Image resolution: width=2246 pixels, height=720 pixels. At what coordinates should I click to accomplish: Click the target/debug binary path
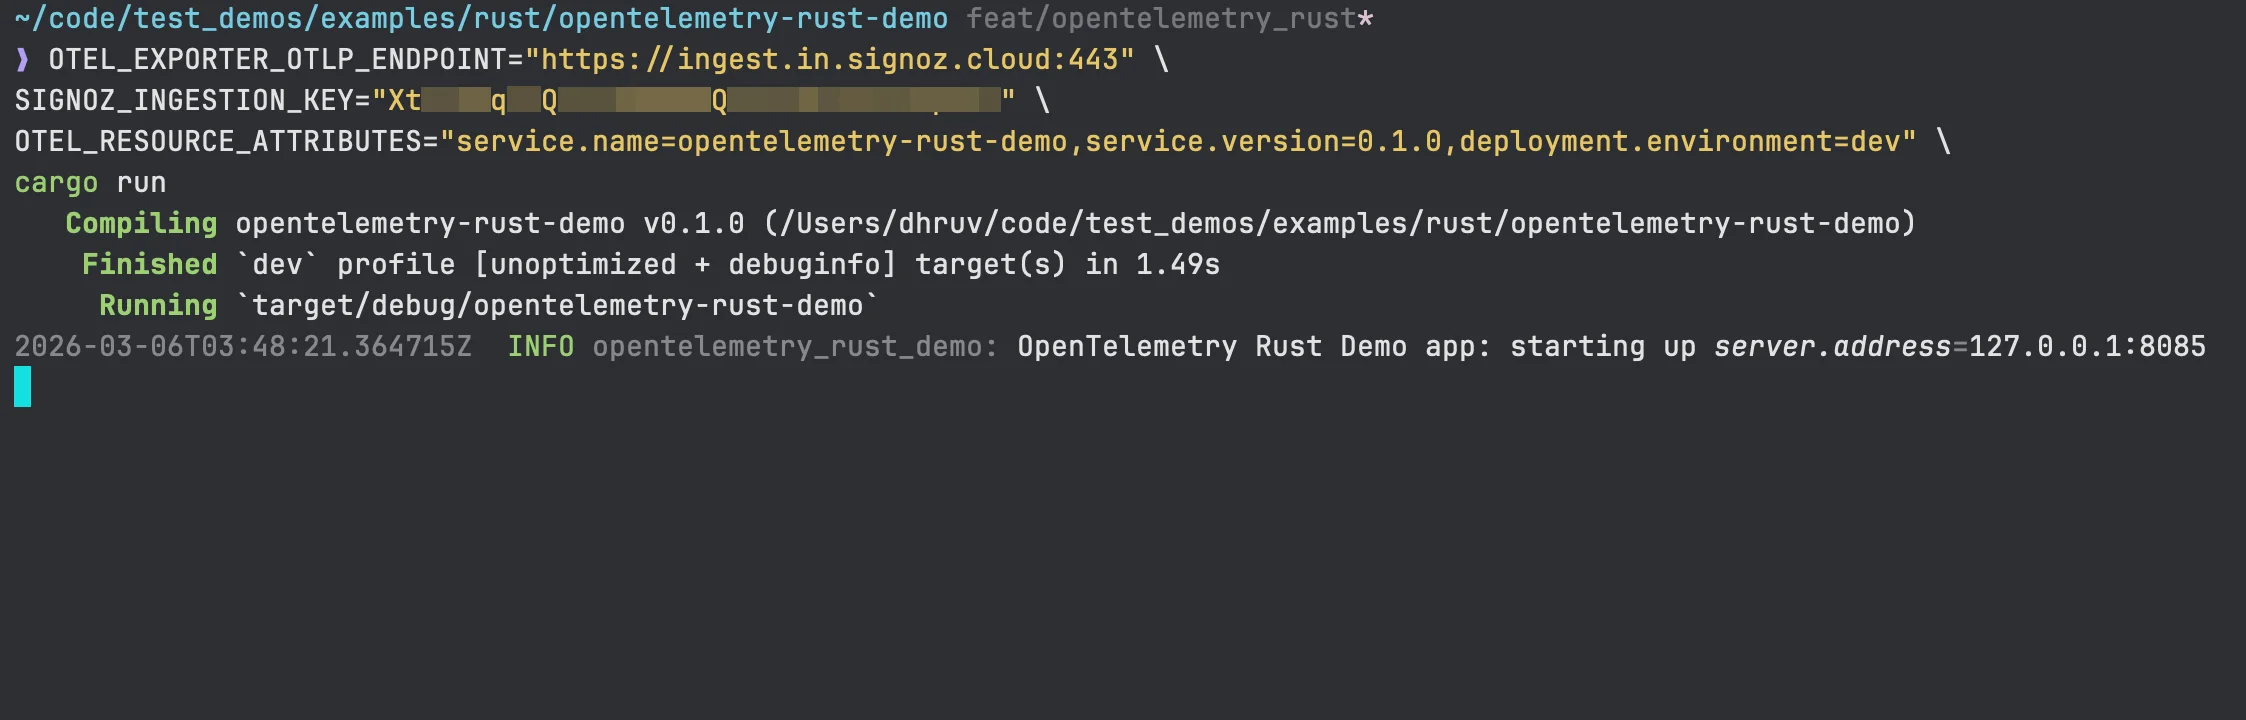click(x=557, y=306)
